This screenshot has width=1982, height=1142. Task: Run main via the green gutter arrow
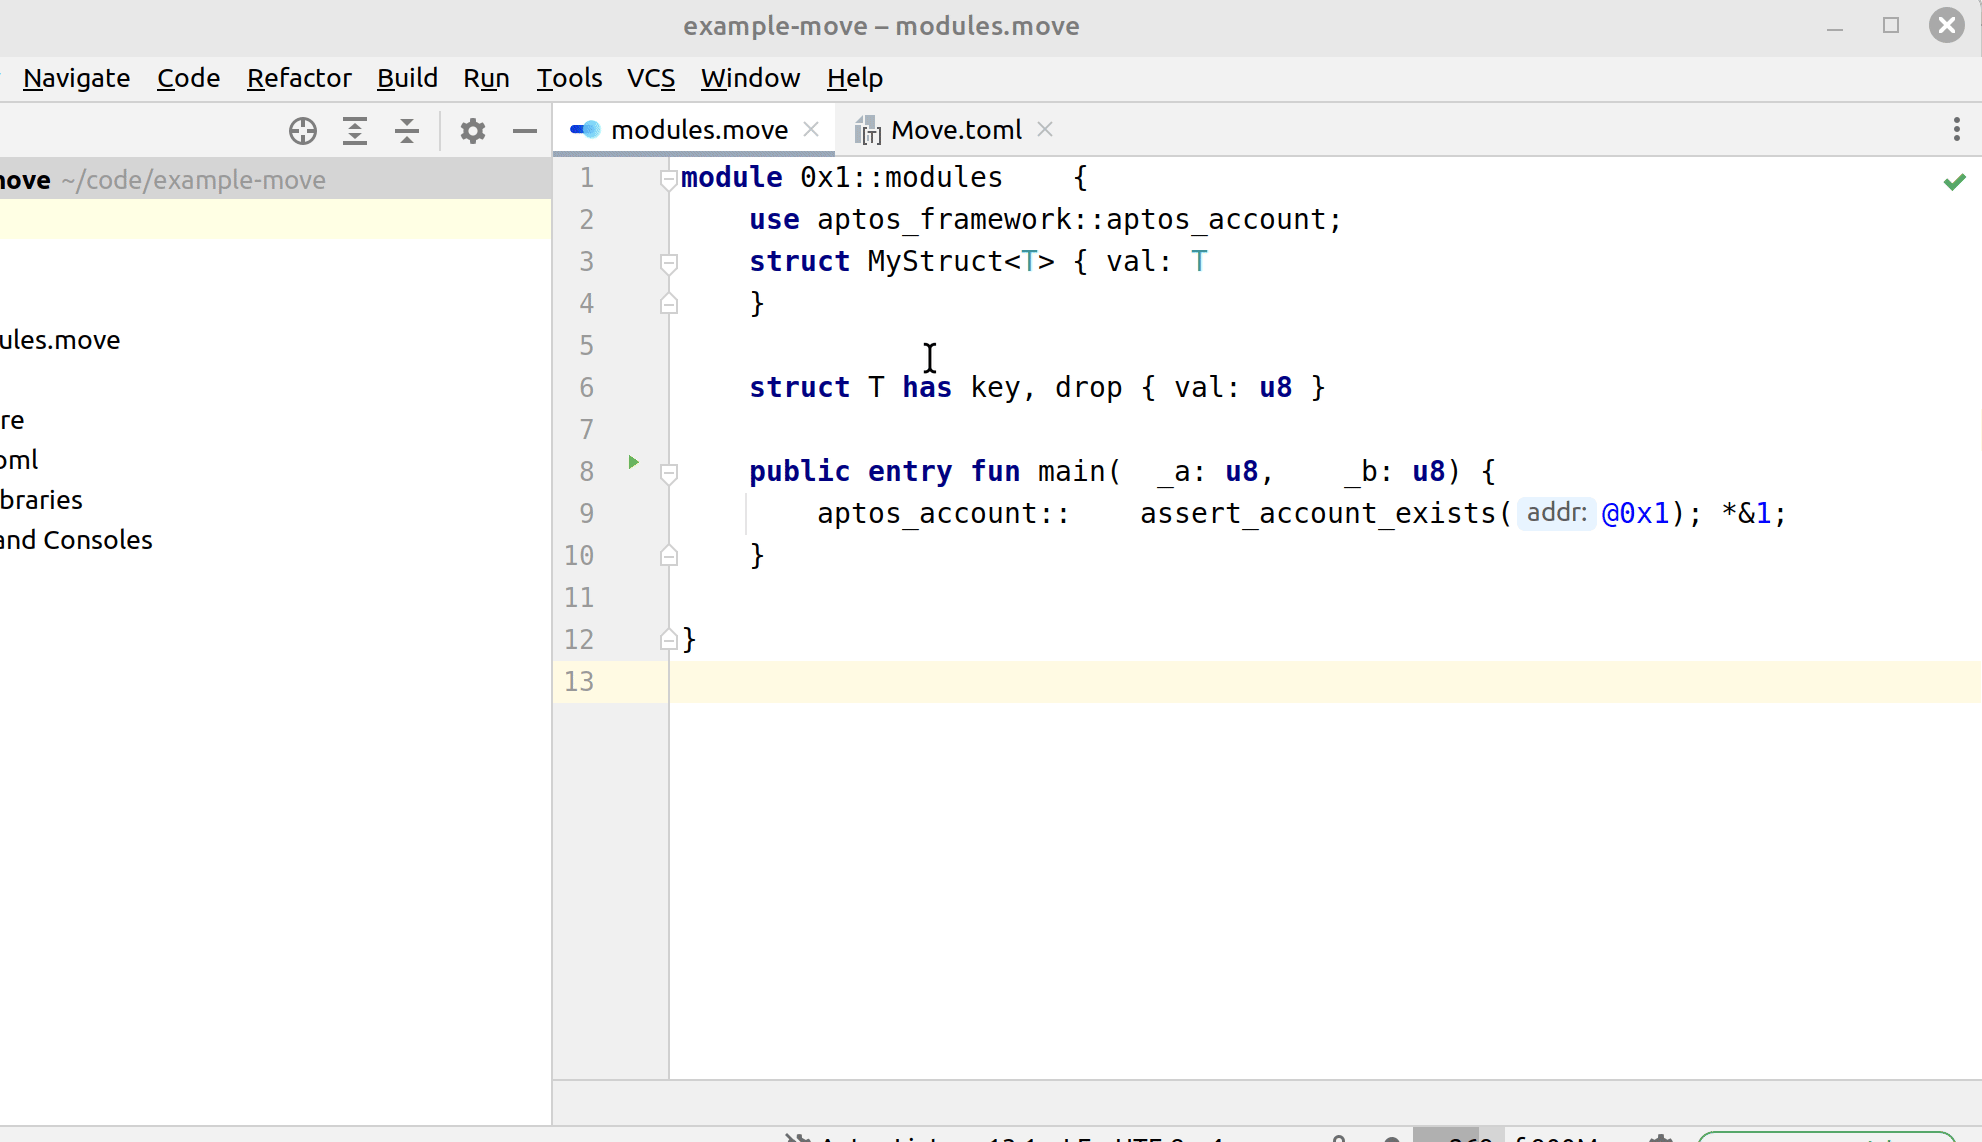click(632, 462)
